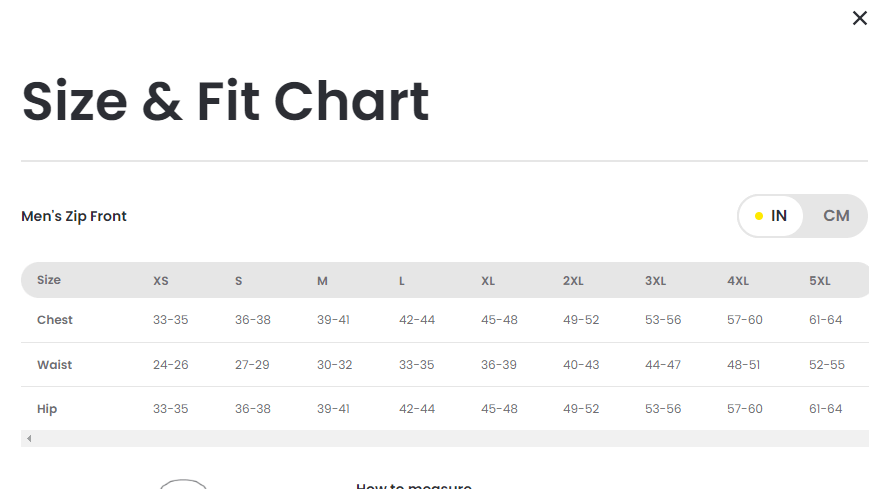Screen dimensions: 869x489
Task: Click the Hip value 42-44 for size L
Action: pyautogui.click(x=417, y=409)
